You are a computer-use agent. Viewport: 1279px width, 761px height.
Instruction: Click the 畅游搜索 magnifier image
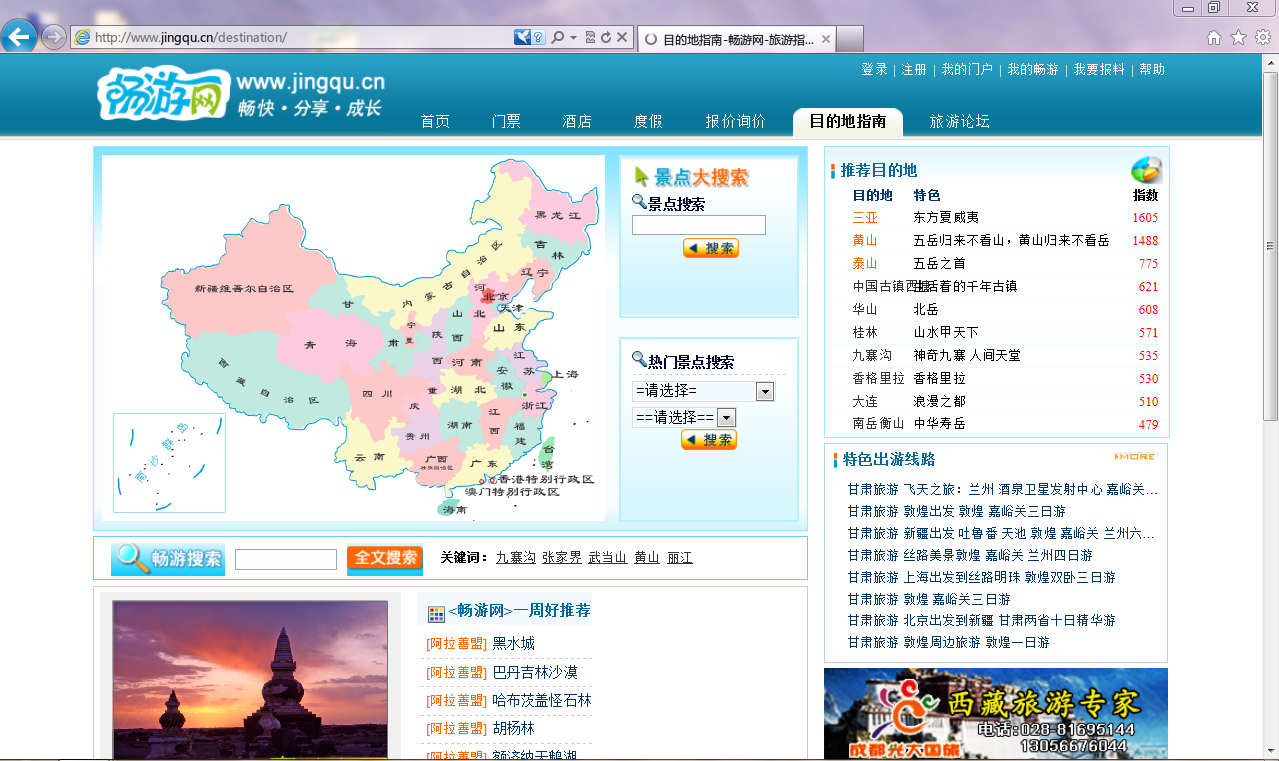tap(168, 558)
